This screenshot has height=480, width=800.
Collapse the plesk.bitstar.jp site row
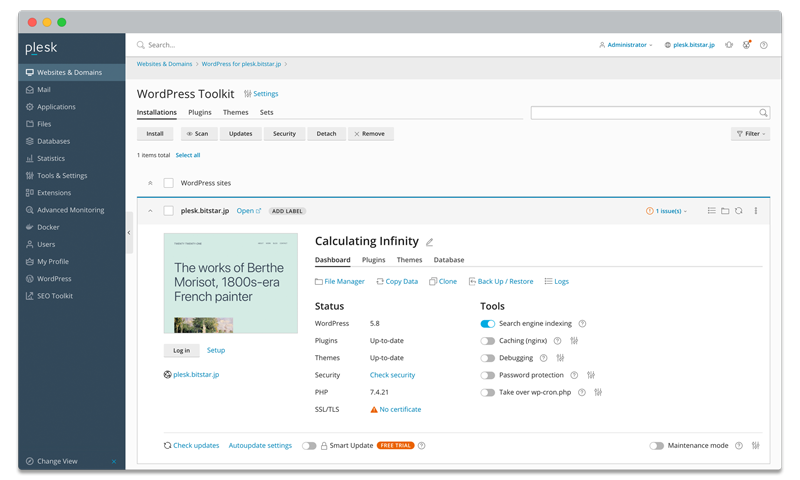coord(150,211)
